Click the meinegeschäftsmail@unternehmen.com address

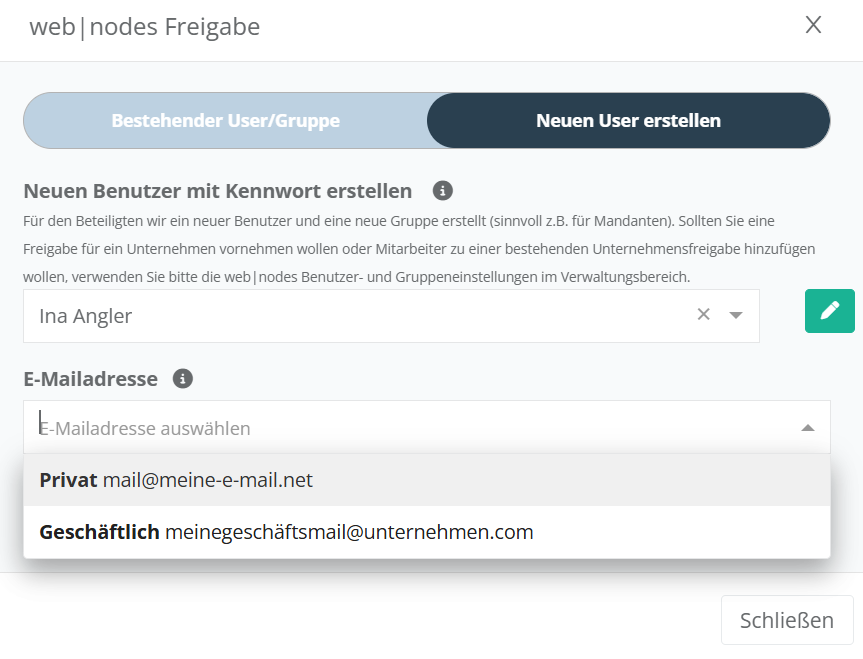pyautogui.click(x=349, y=532)
